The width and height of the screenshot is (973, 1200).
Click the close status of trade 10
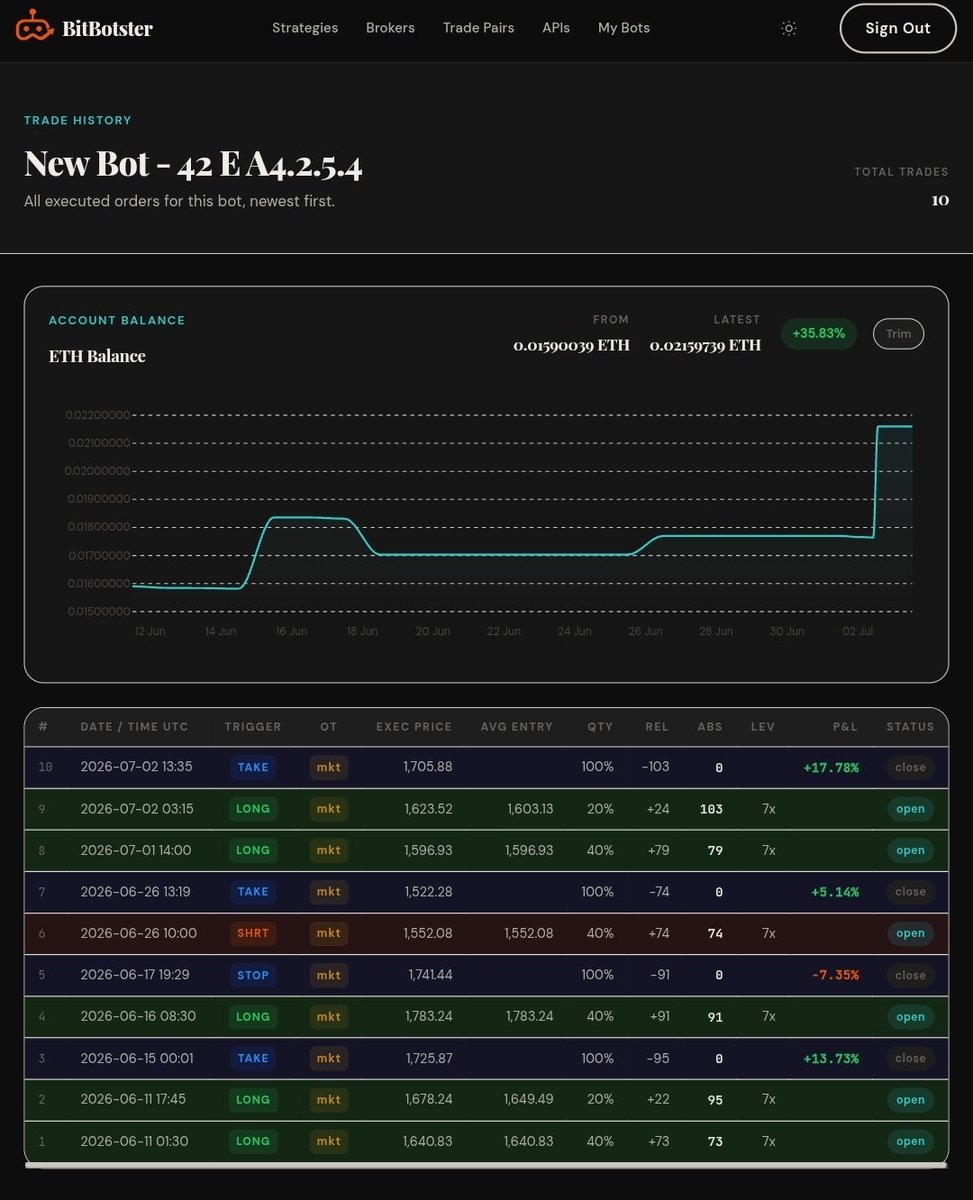coord(910,767)
